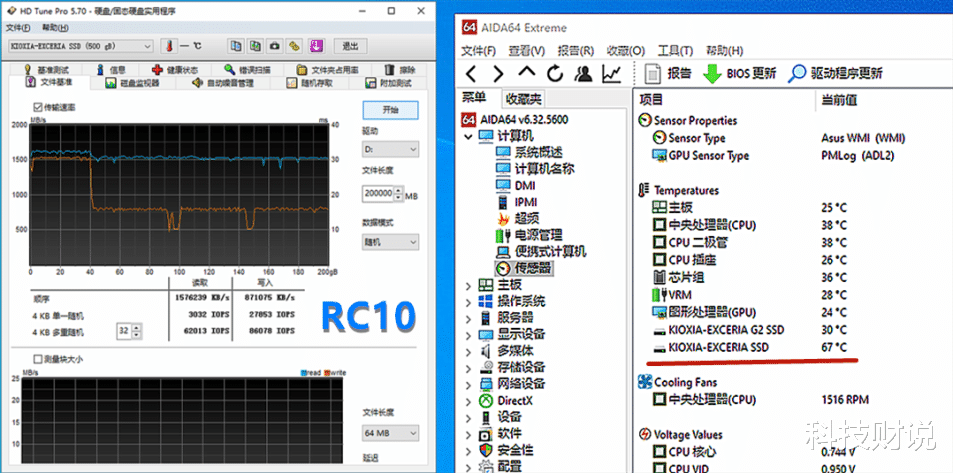
Task: Switch to the 磁盘监视器 disk monitor tab
Action: point(132,83)
